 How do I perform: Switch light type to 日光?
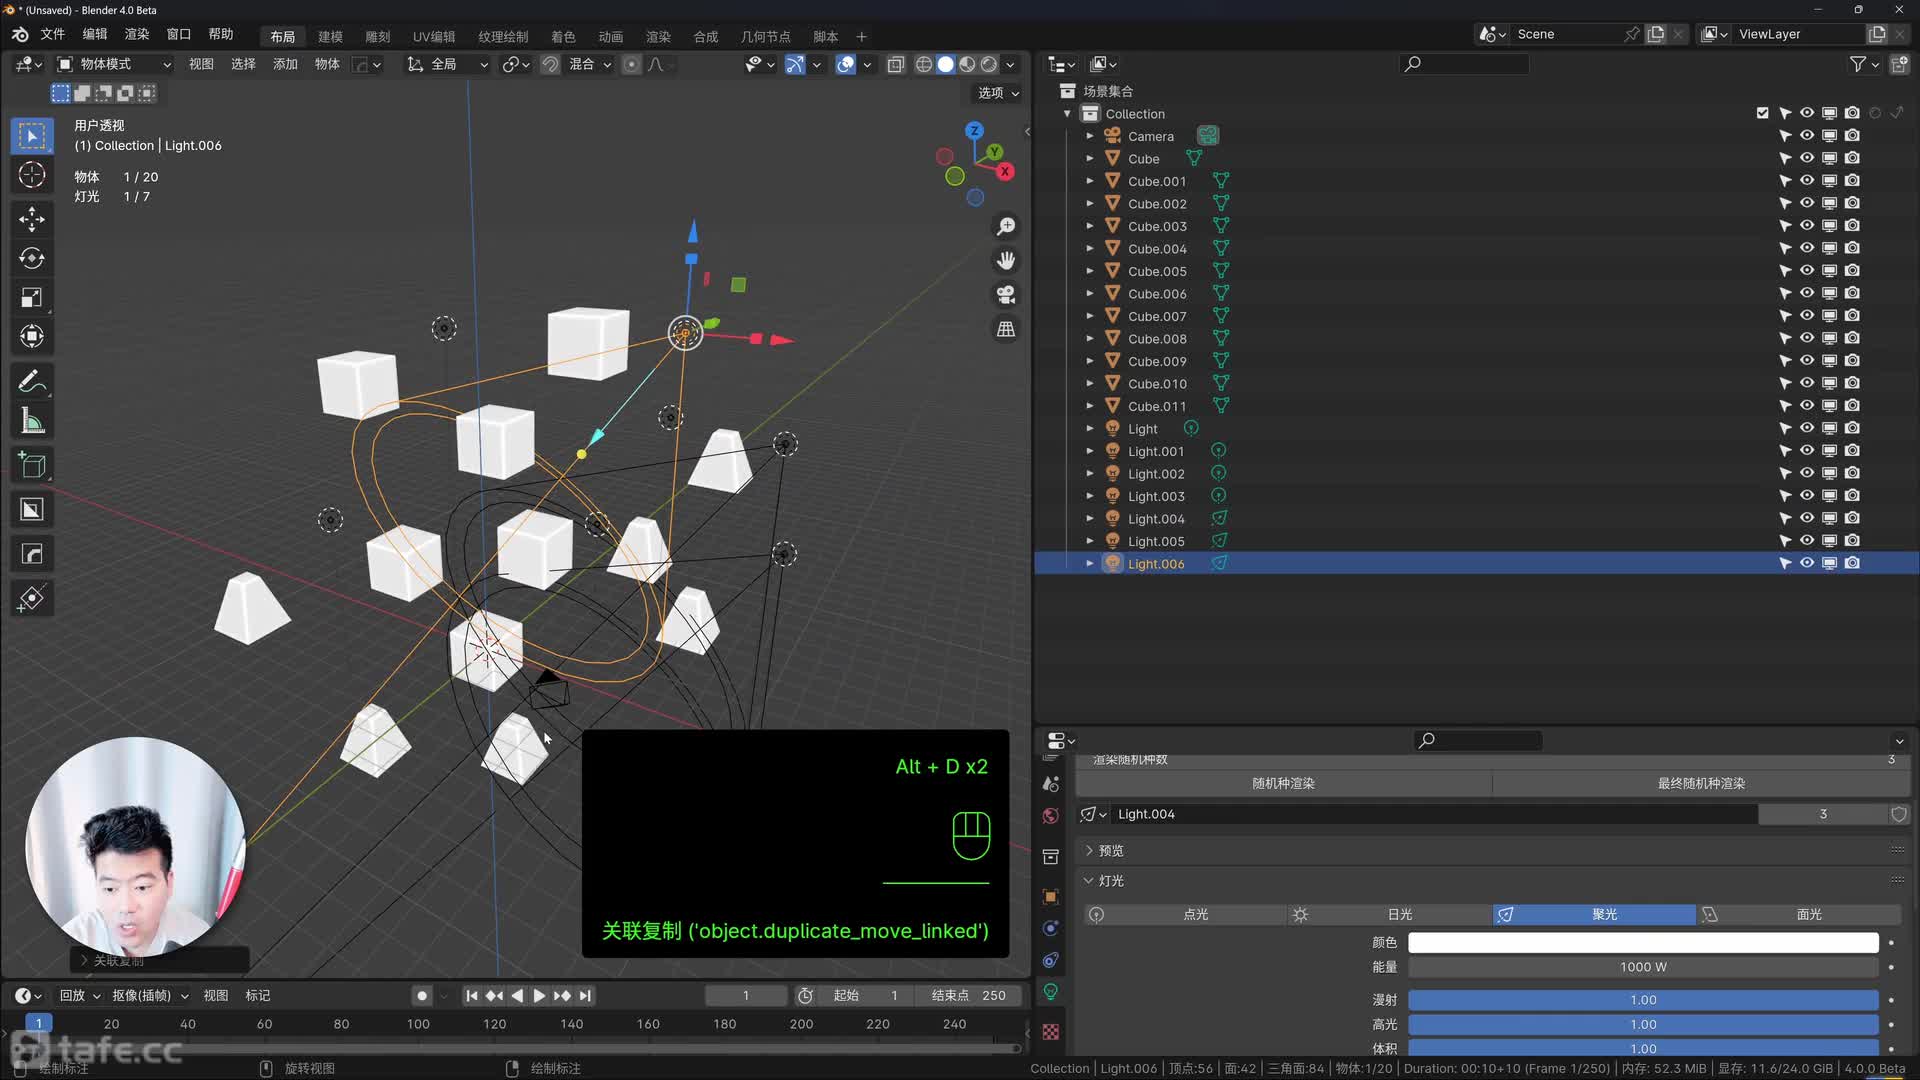point(1399,914)
